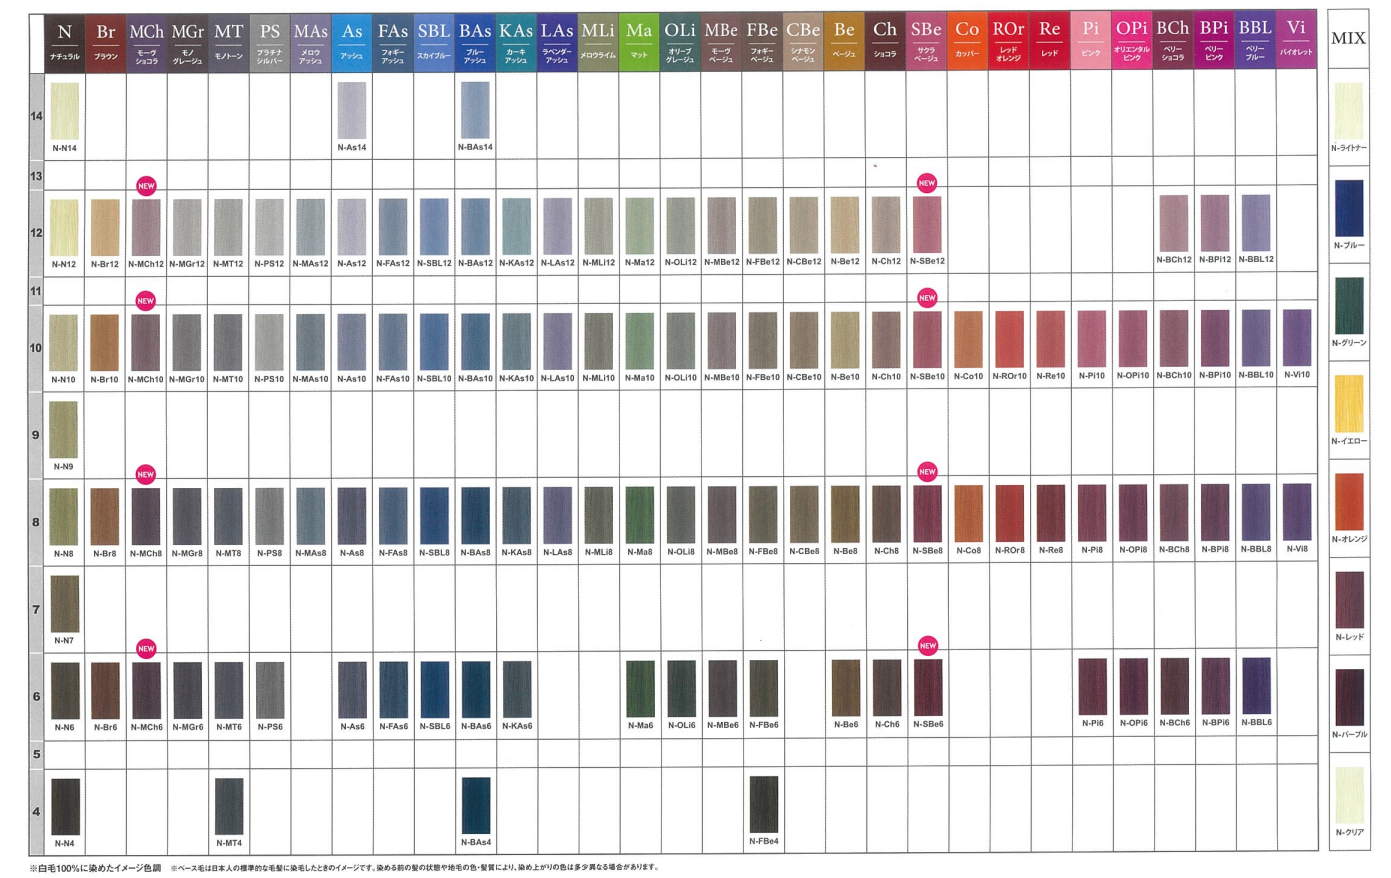Pick the yellow MIX swatch N-イエロー
Viewport: 1391px width, 878px height.
click(x=1349, y=404)
